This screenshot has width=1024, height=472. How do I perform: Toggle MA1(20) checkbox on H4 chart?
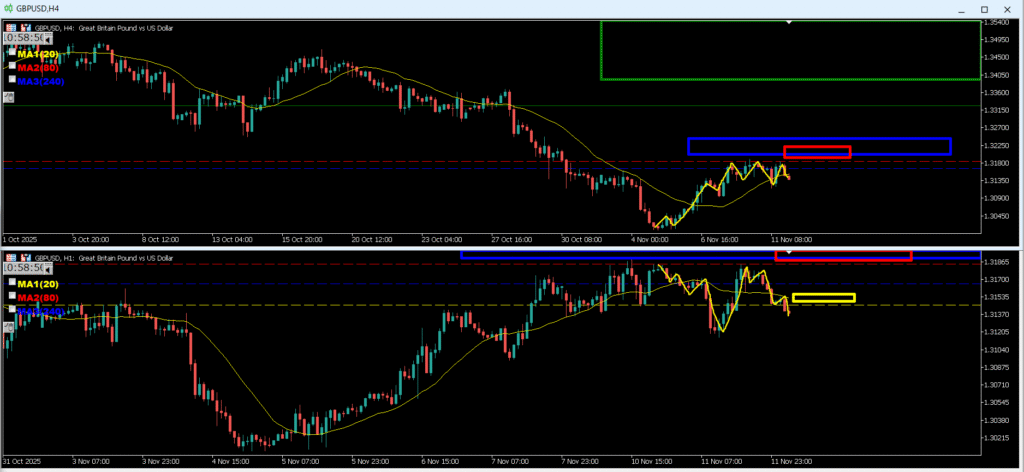pos(12,52)
